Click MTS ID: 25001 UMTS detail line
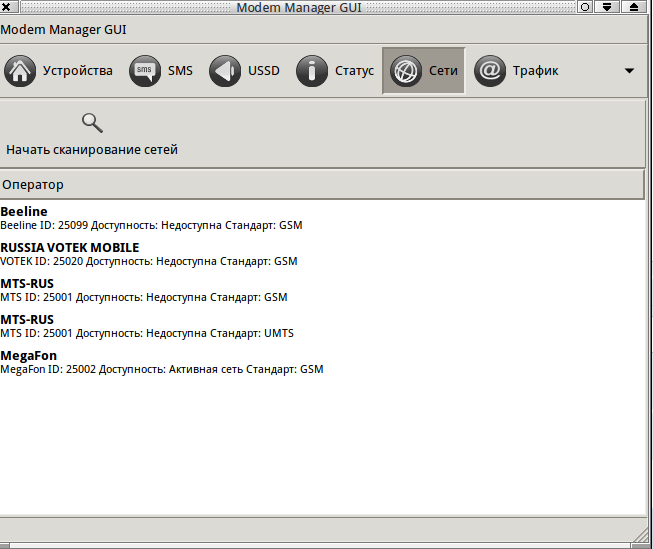This screenshot has height=549, width=653. [147, 334]
